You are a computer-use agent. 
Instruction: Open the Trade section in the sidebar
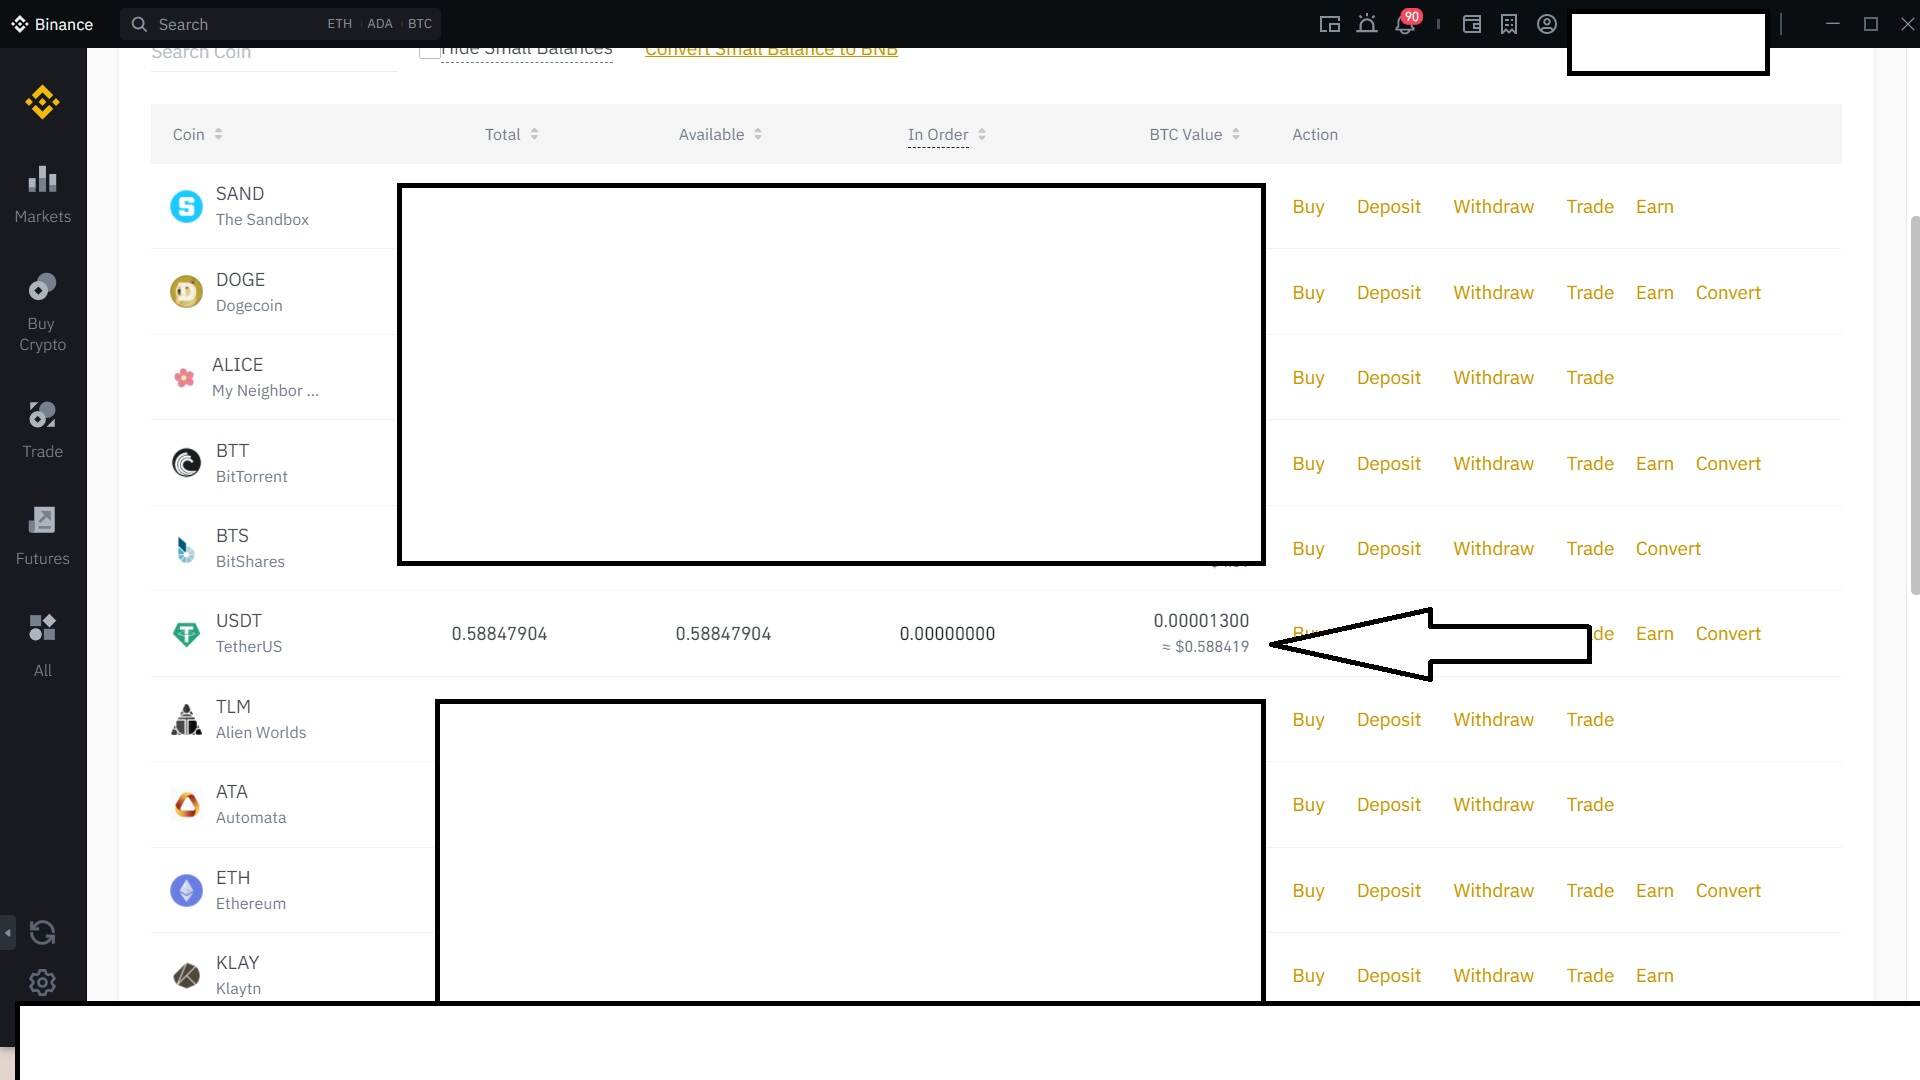42,430
